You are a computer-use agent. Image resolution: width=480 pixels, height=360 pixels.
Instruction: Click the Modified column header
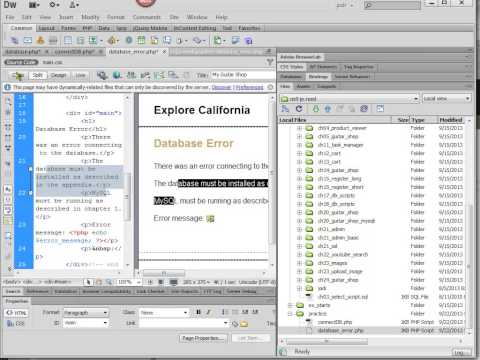click(x=452, y=120)
